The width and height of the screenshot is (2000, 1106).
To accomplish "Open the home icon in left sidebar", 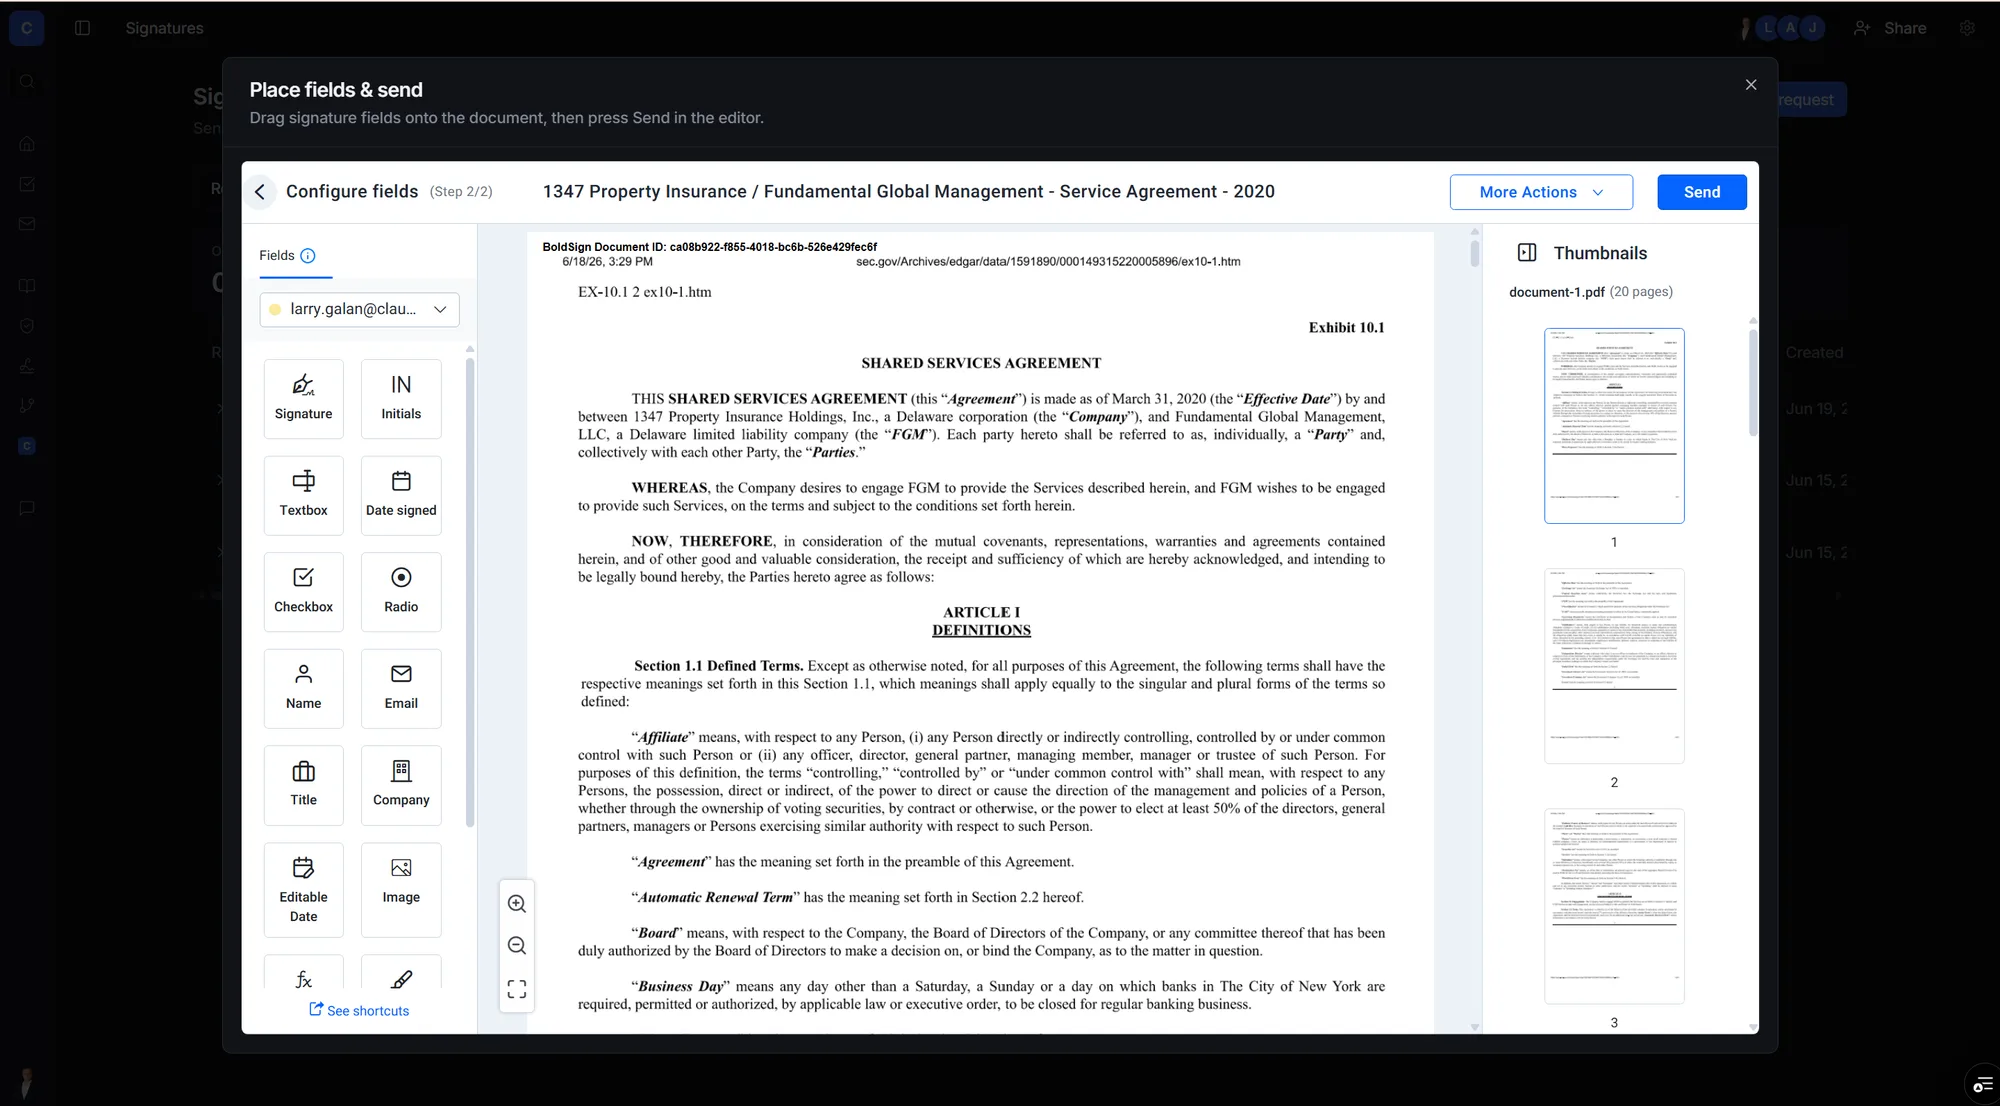I will (27, 143).
